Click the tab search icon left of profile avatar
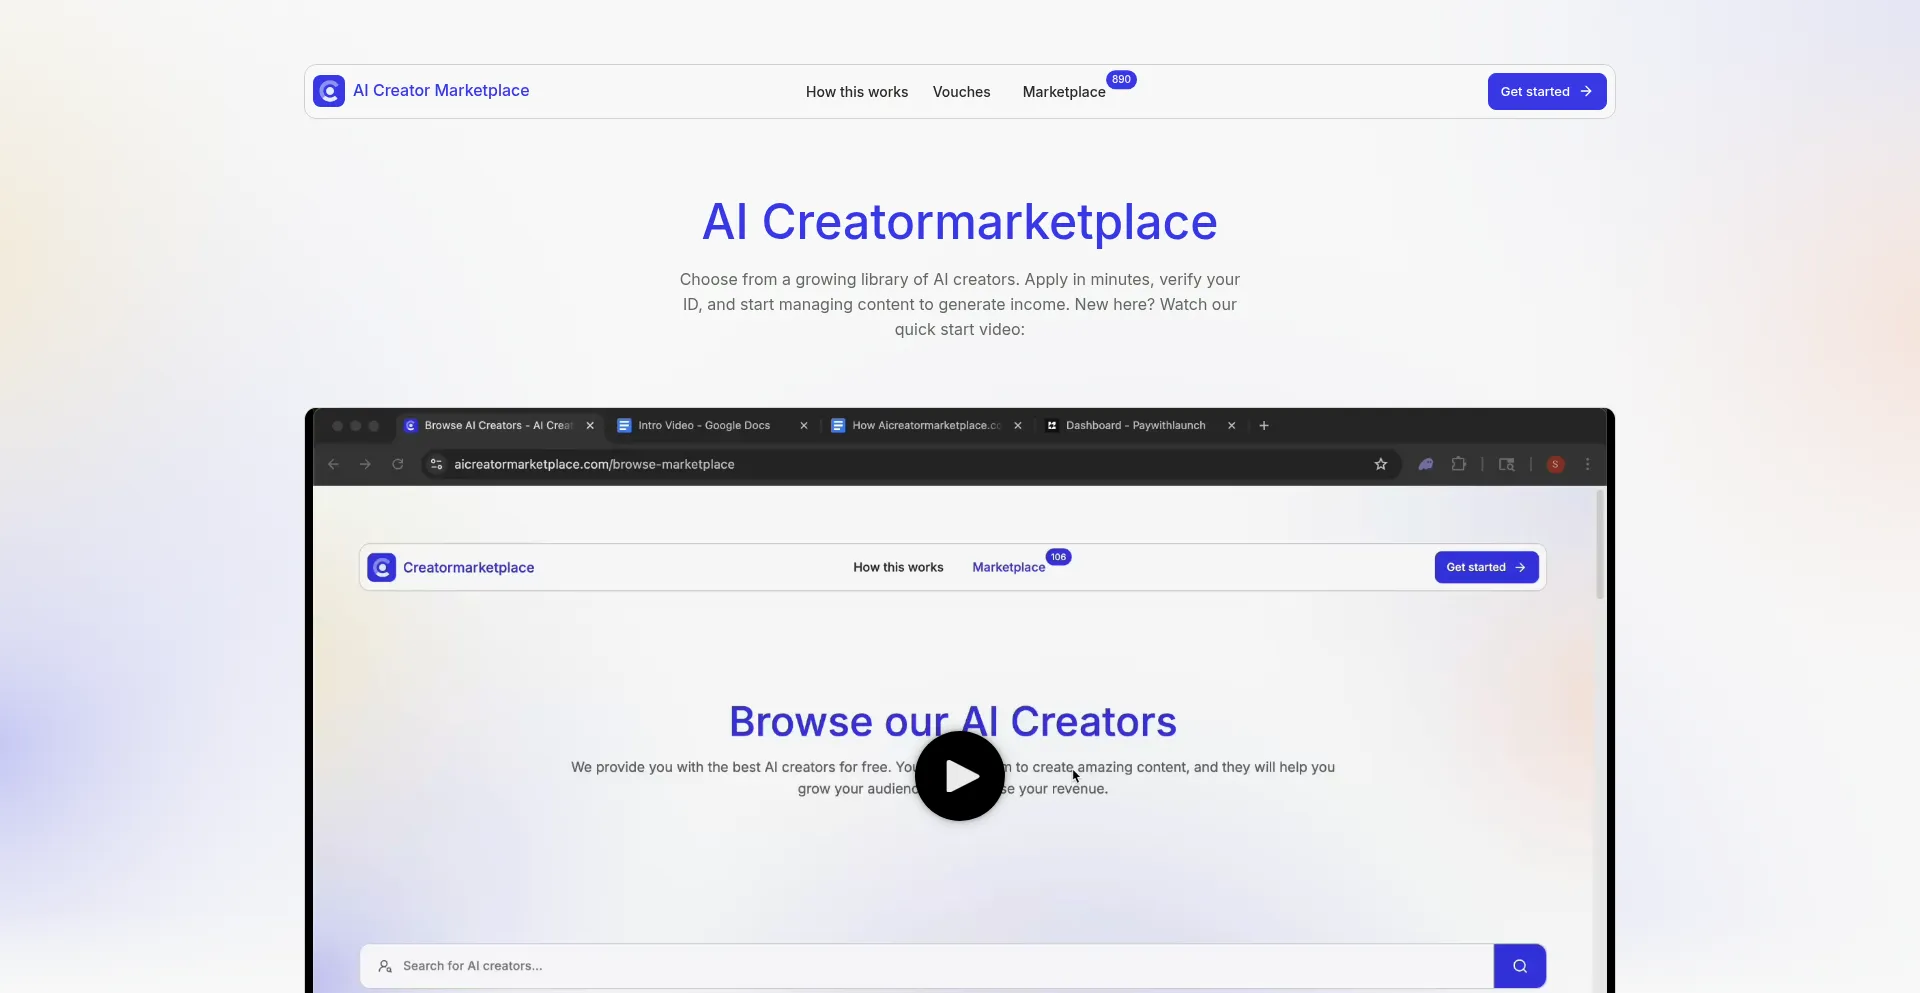This screenshot has width=1920, height=993. click(x=1507, y=464)
